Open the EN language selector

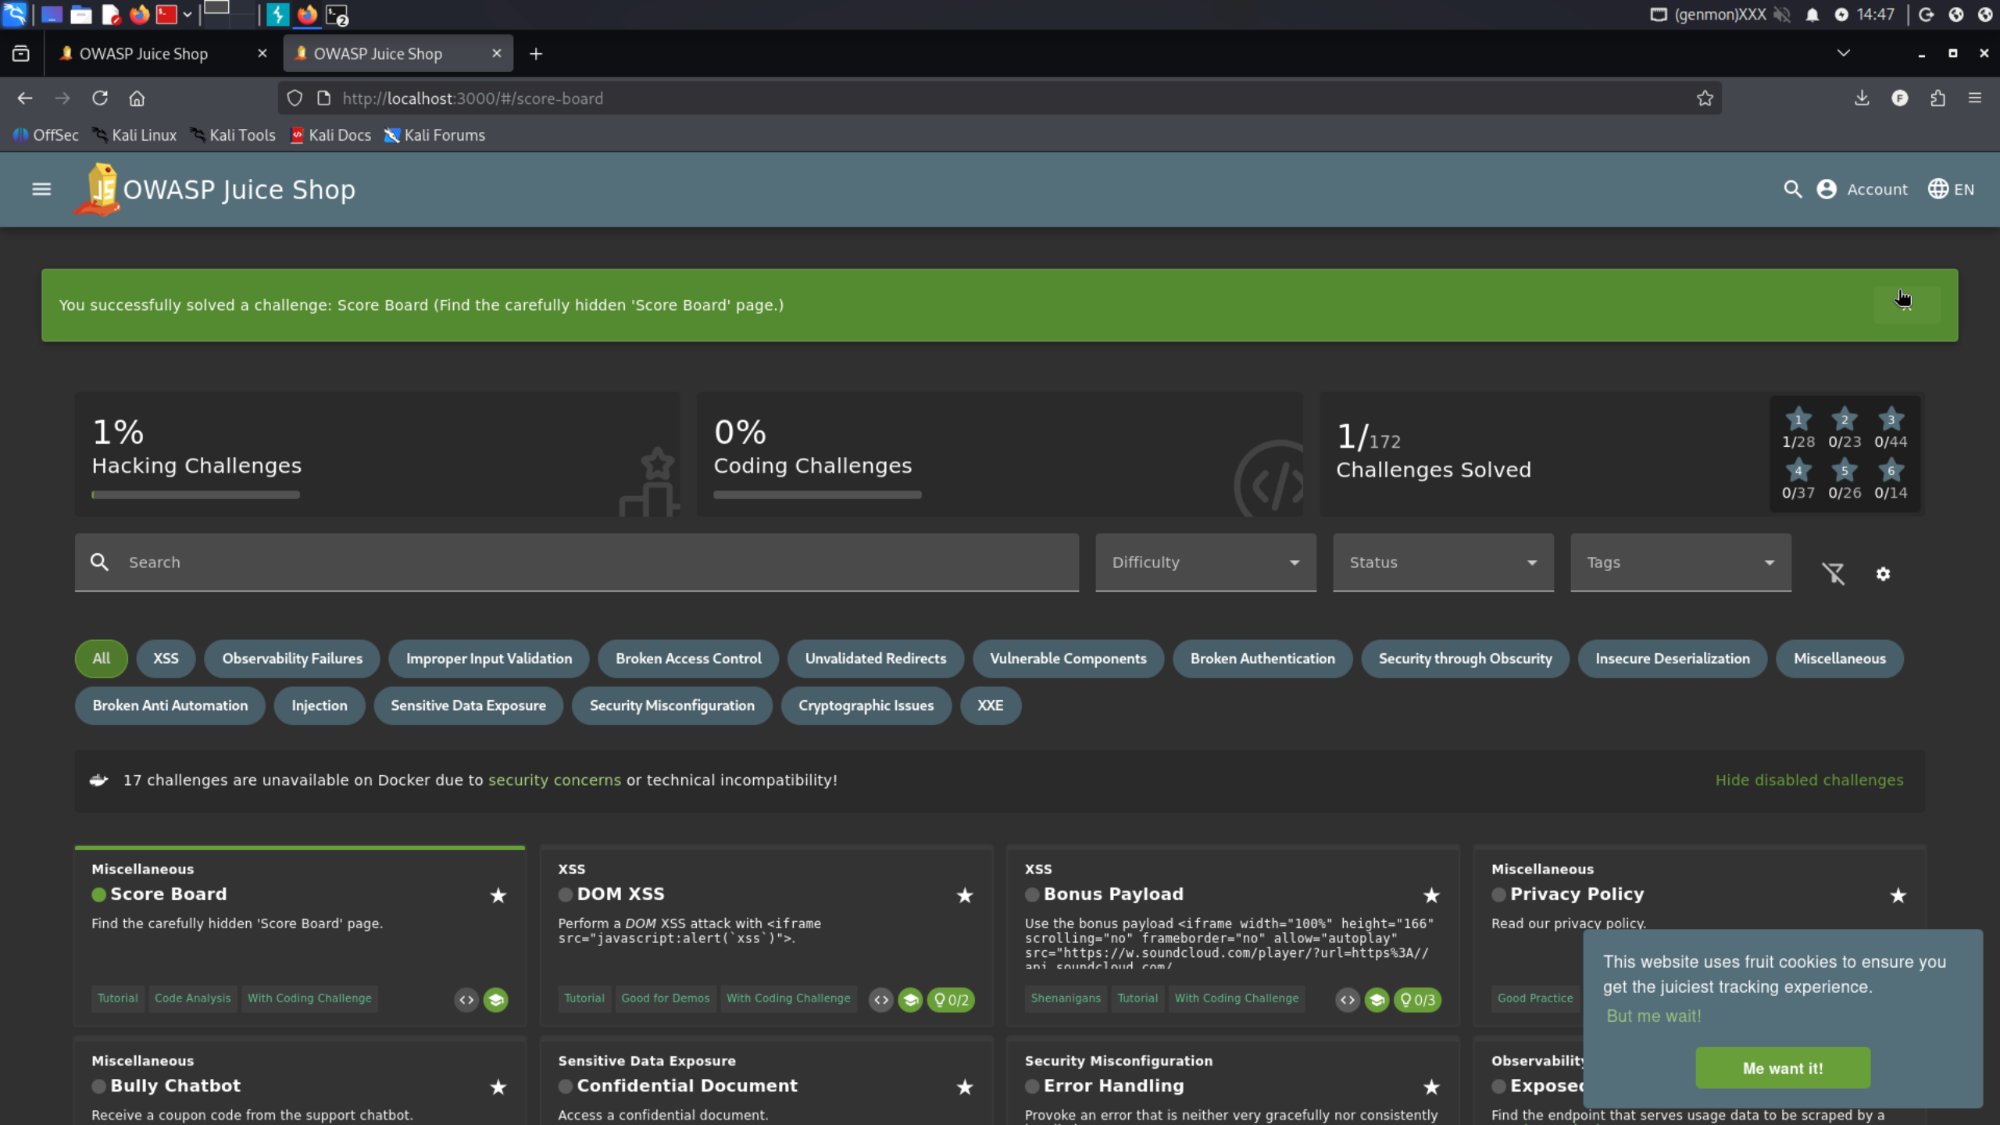click(1951, 189)
